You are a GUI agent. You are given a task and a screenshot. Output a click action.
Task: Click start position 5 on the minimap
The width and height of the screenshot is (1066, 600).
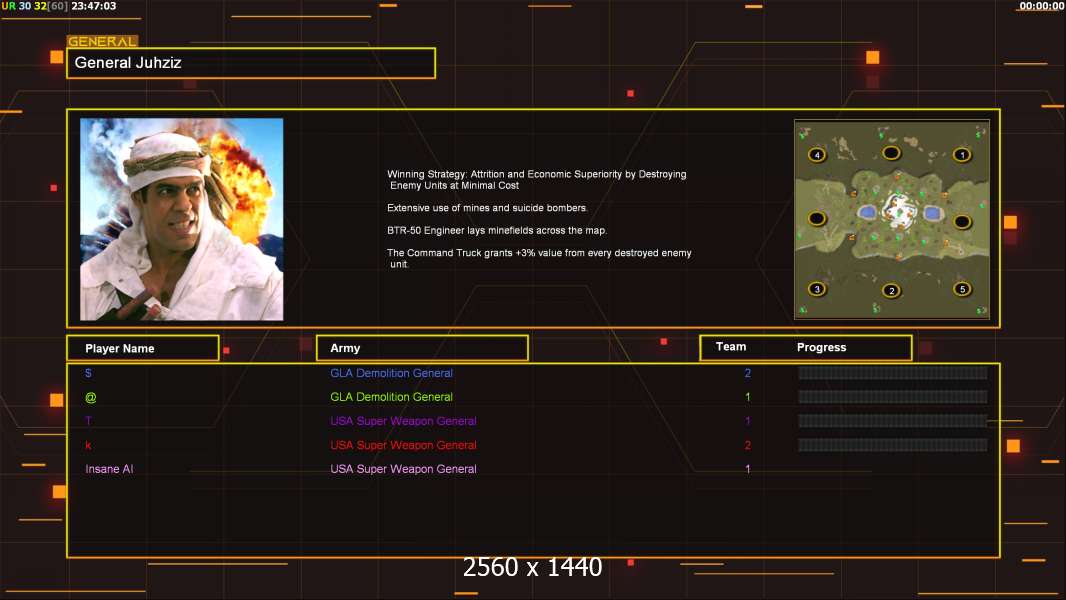click(x=962, y=289)
